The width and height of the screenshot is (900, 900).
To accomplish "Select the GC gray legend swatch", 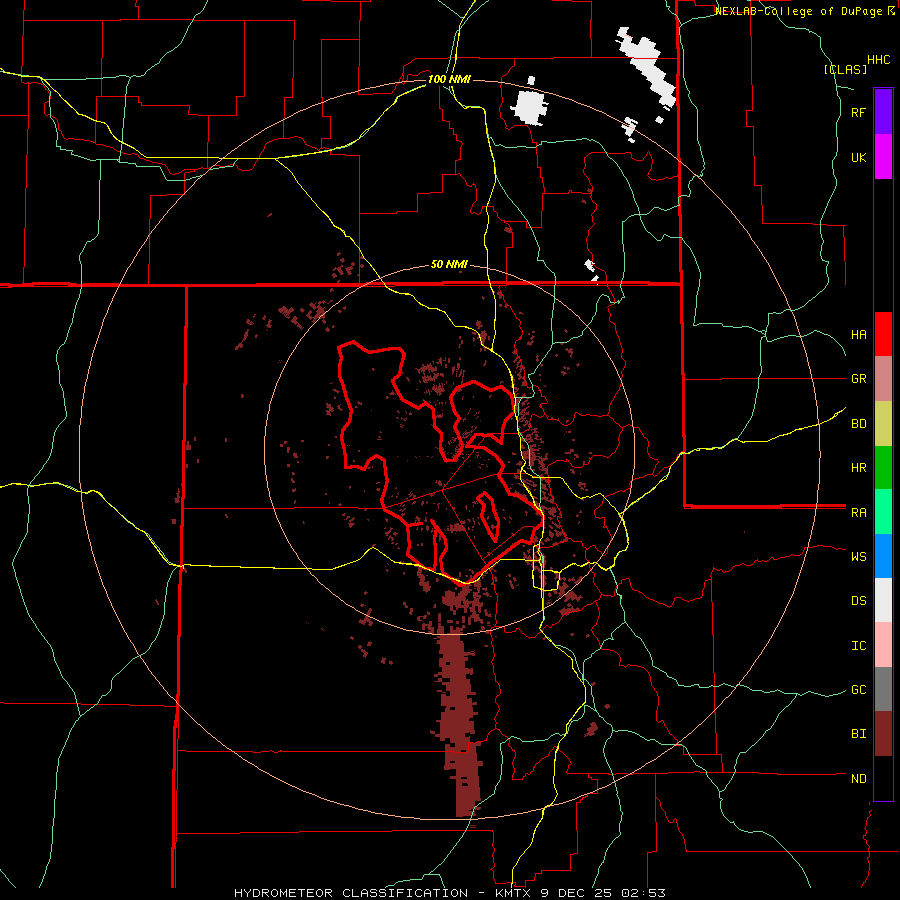I will pos(883,689).
